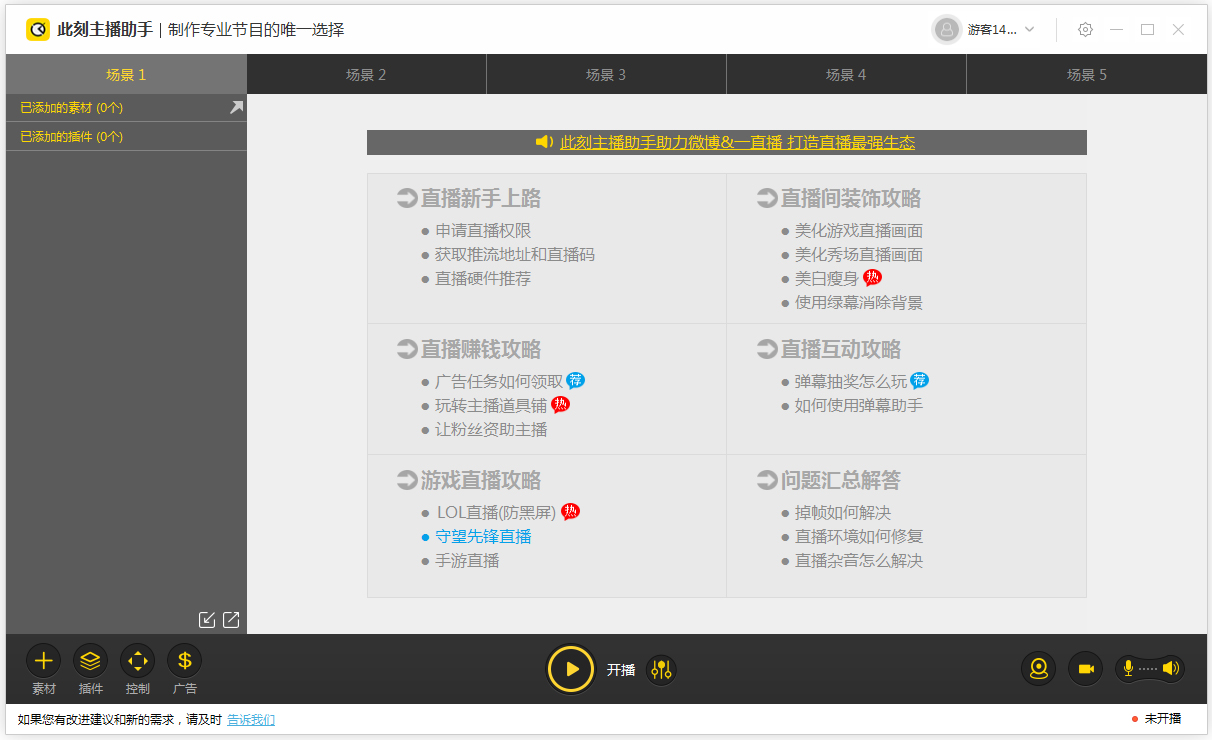Open the stream tuning settings beside 开播

click(x=660, y=669)
